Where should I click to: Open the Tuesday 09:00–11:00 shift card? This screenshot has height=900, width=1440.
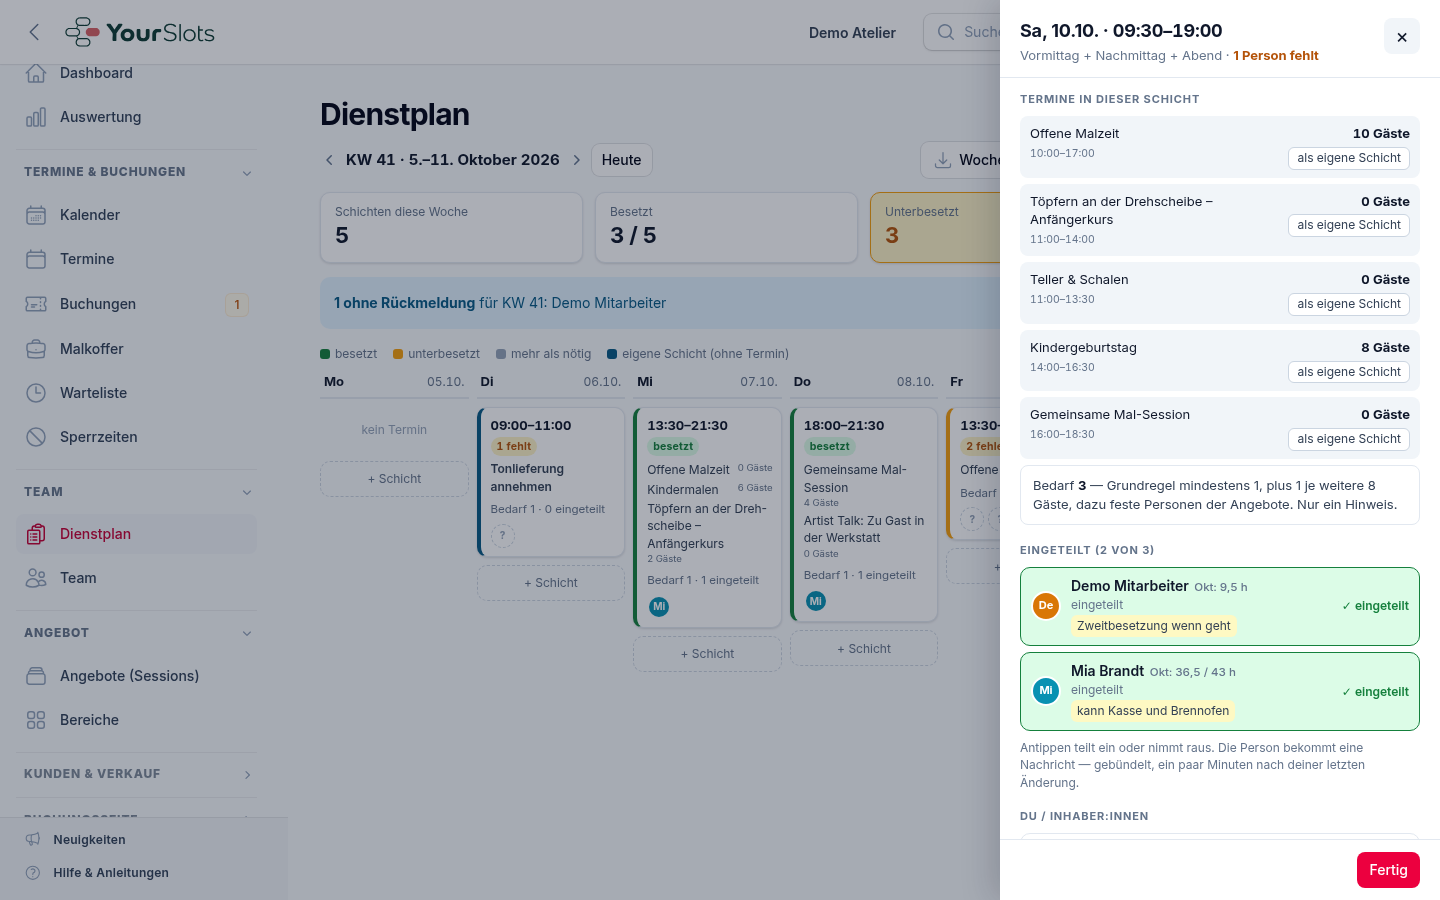pyautogui.click(x=551, y=482)
